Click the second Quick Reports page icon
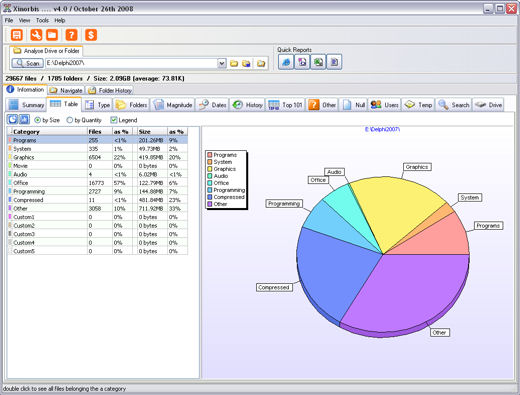 [302, 62]
